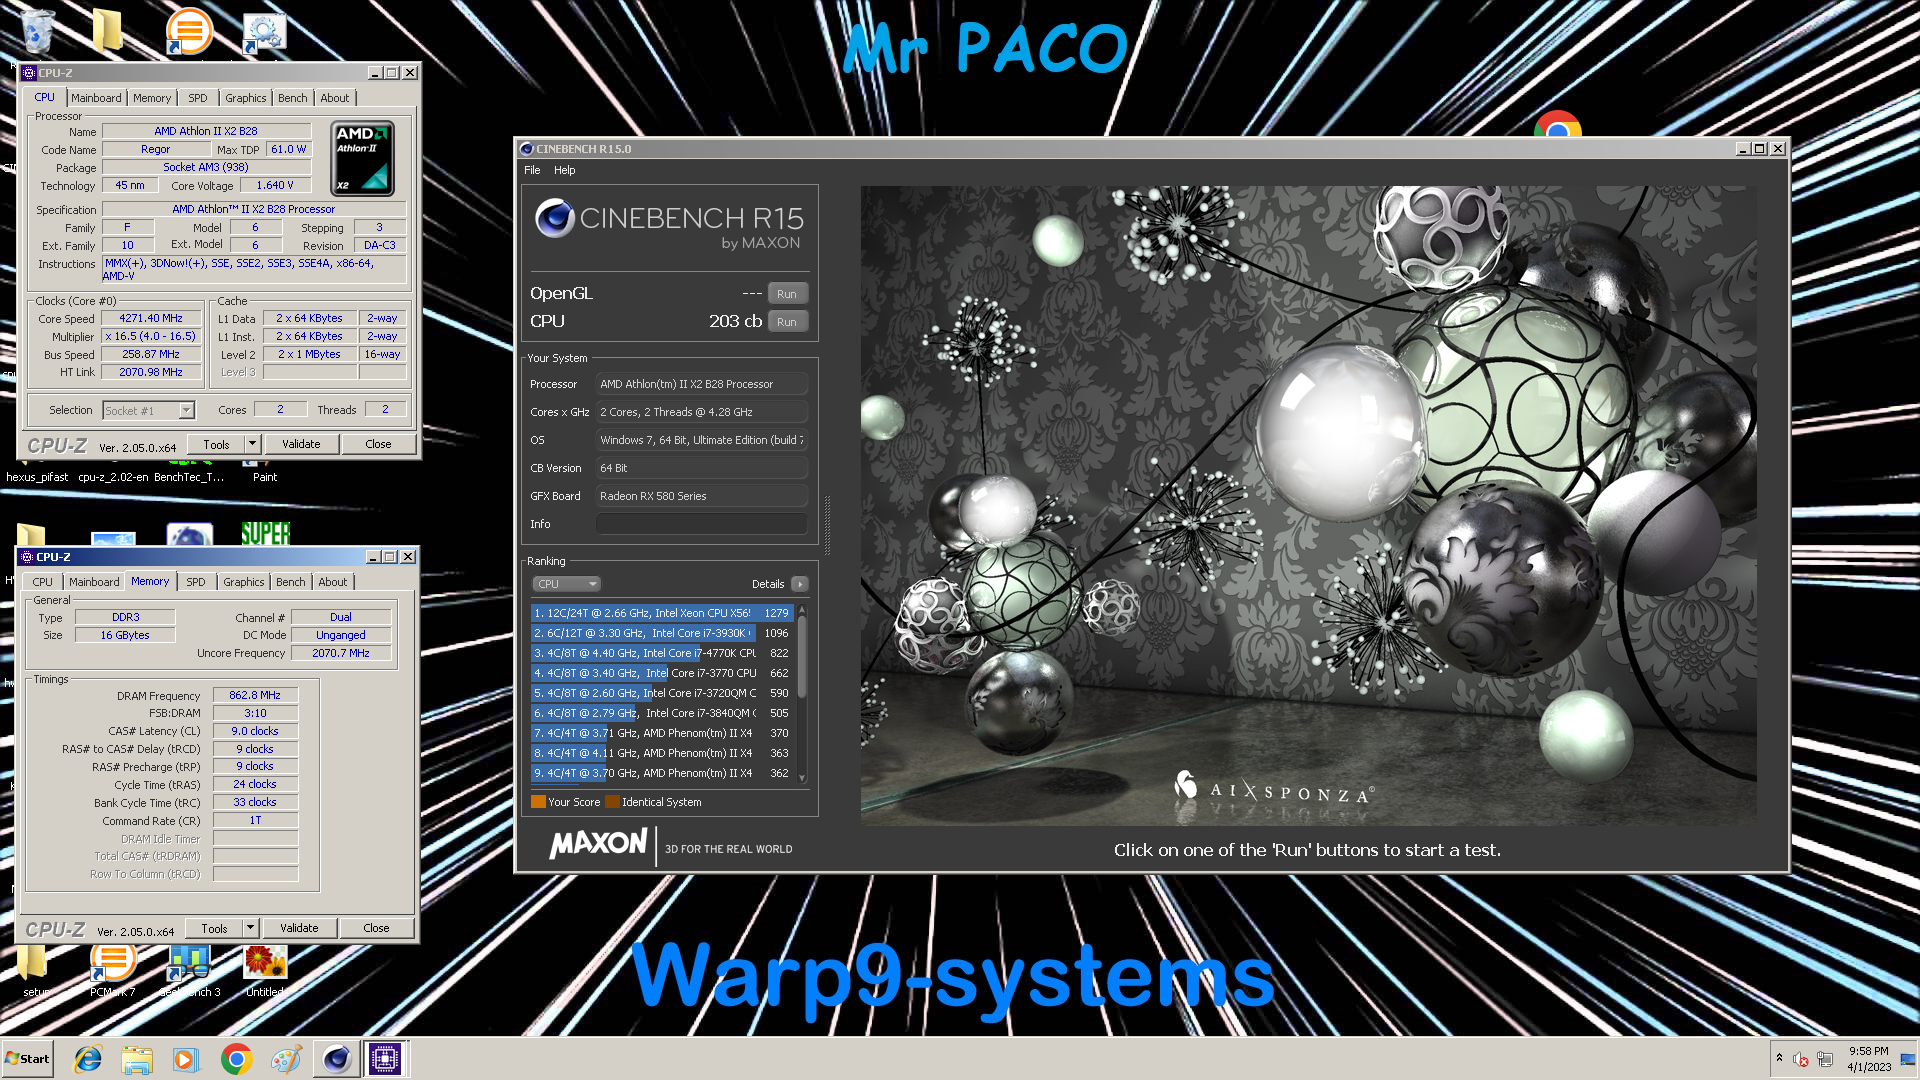Open the CPU ranking dropdown in Cinebench
The width and height of the screenshot is (1920, 1080).
click(x=566, y=584)
